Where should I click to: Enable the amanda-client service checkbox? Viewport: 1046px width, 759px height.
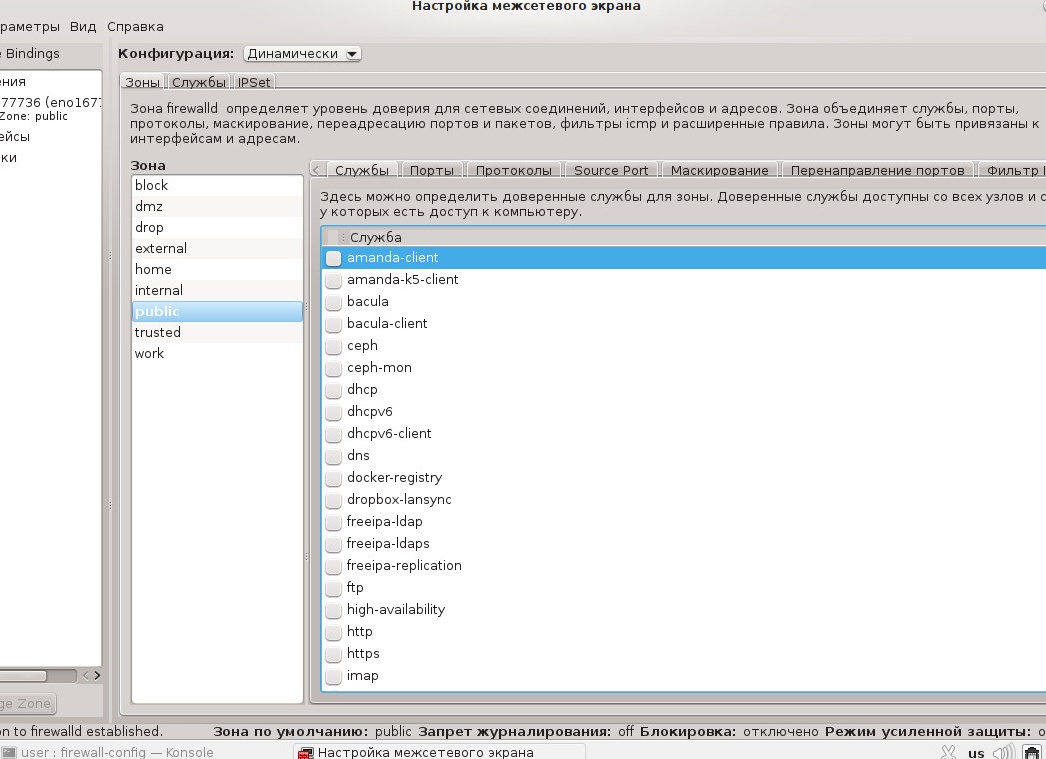(334, 258)
